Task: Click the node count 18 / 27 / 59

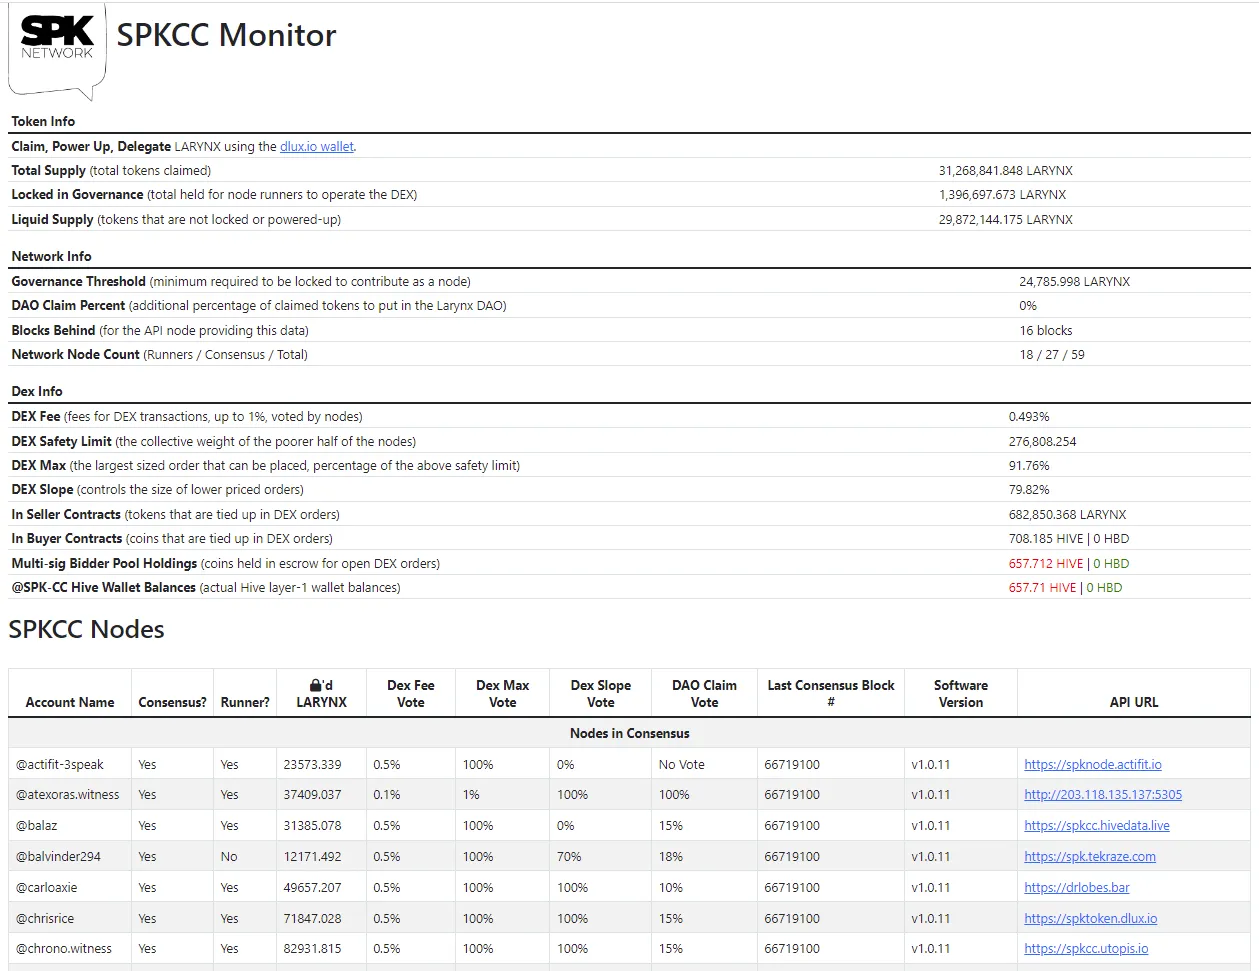Action: pos(1052,355)
